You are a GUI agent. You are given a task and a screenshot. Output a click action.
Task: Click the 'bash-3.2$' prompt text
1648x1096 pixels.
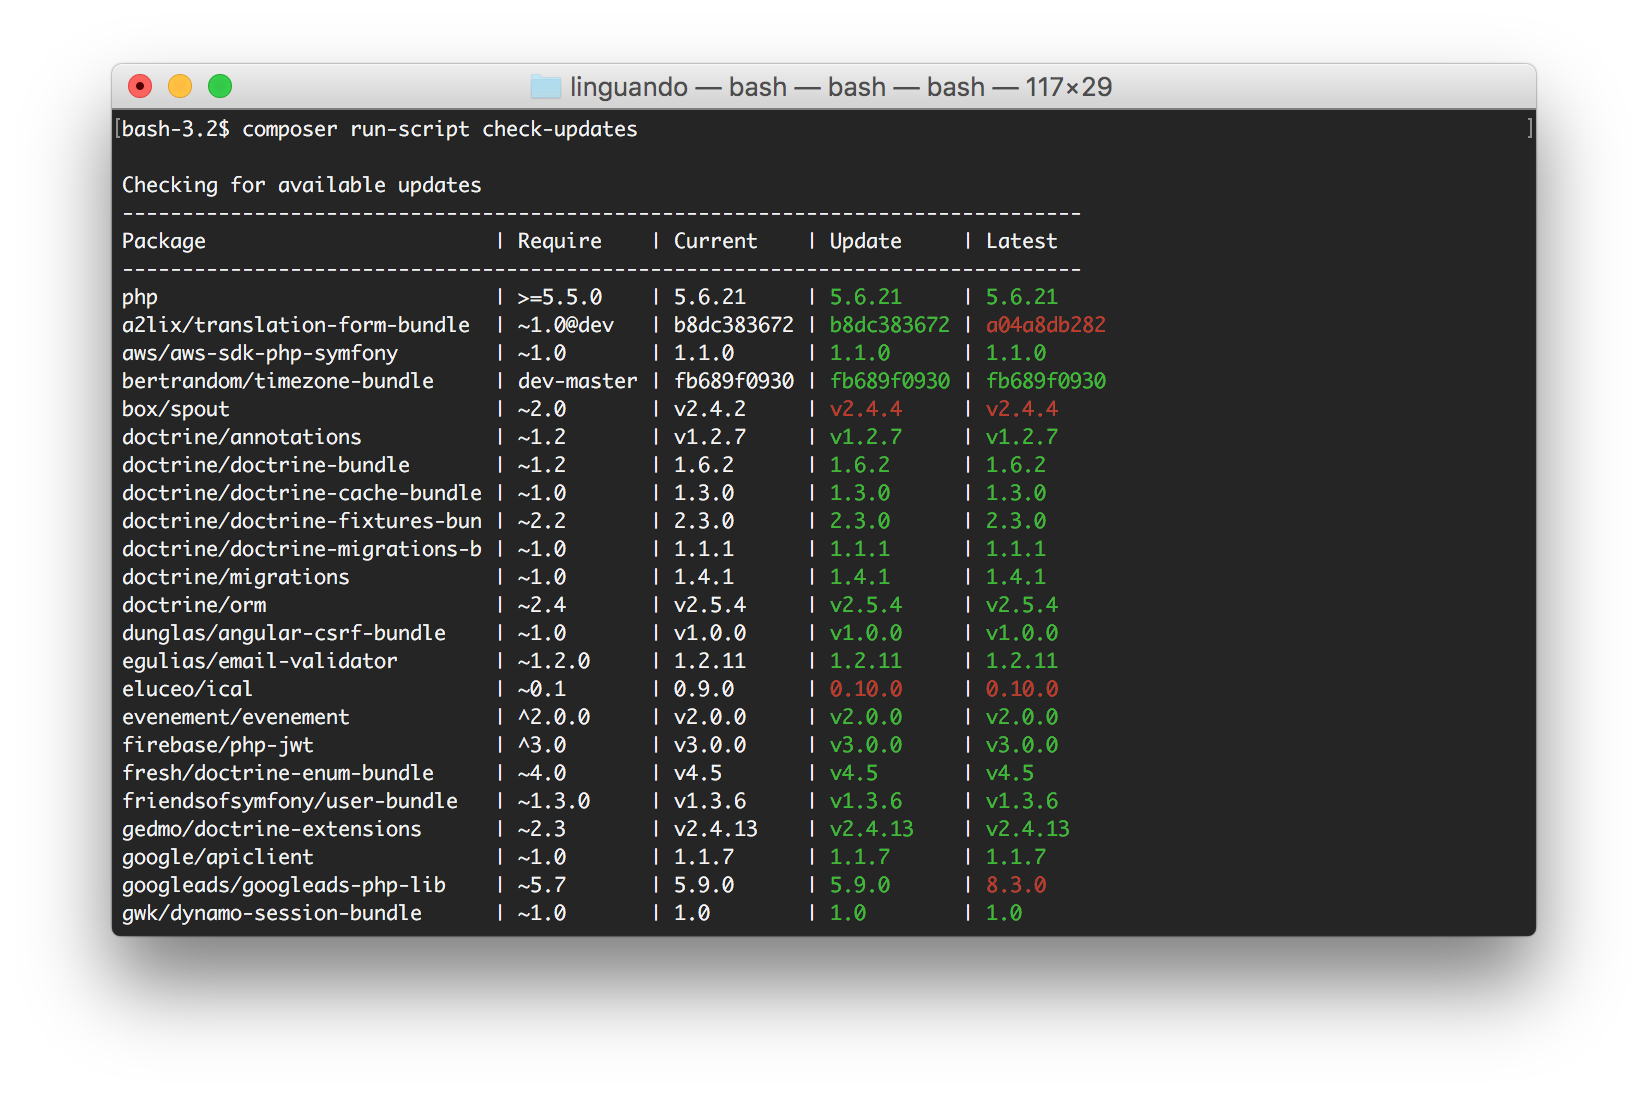(176, 129)
